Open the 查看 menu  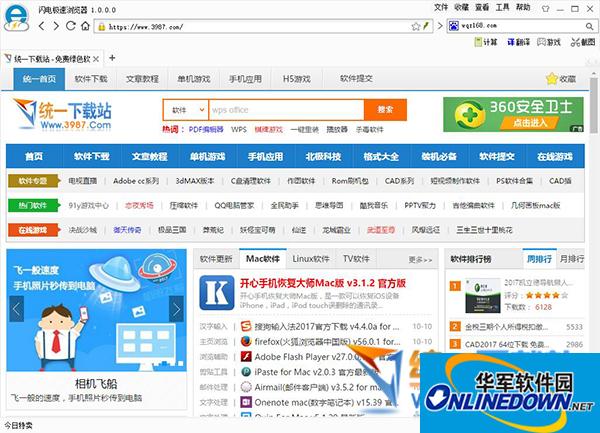(x=482, y=7)
